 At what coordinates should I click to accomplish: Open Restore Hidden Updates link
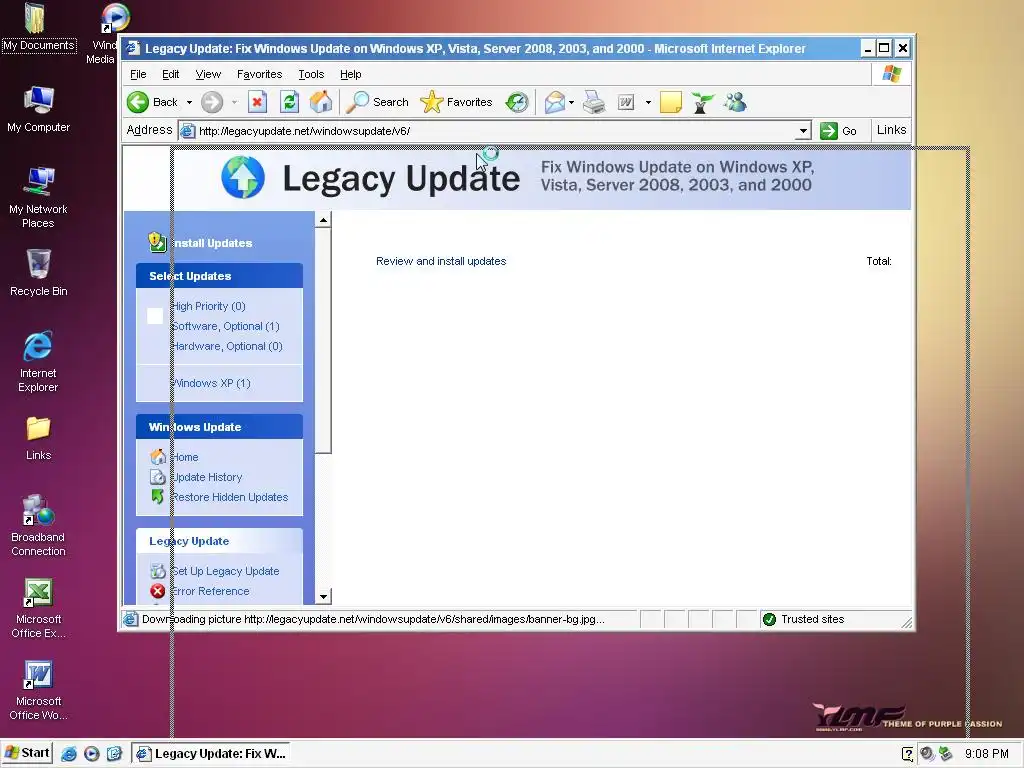click(x=229, y=497)
